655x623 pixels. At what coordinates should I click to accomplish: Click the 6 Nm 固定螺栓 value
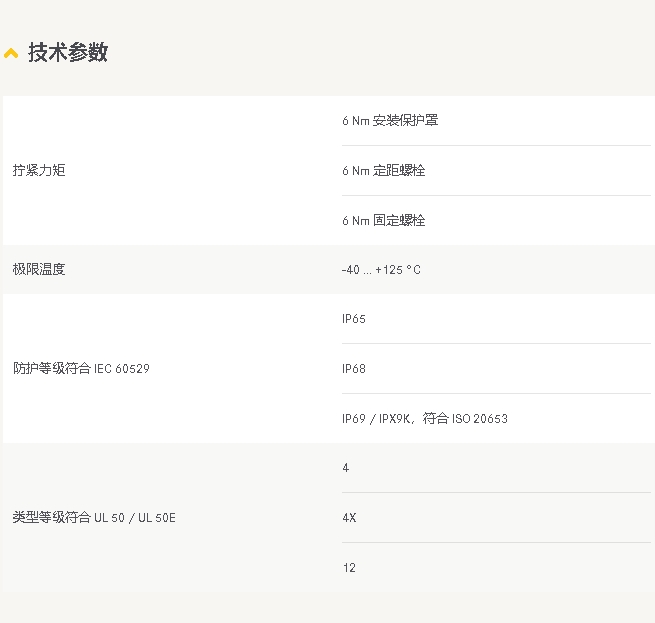tap(384, 221)
